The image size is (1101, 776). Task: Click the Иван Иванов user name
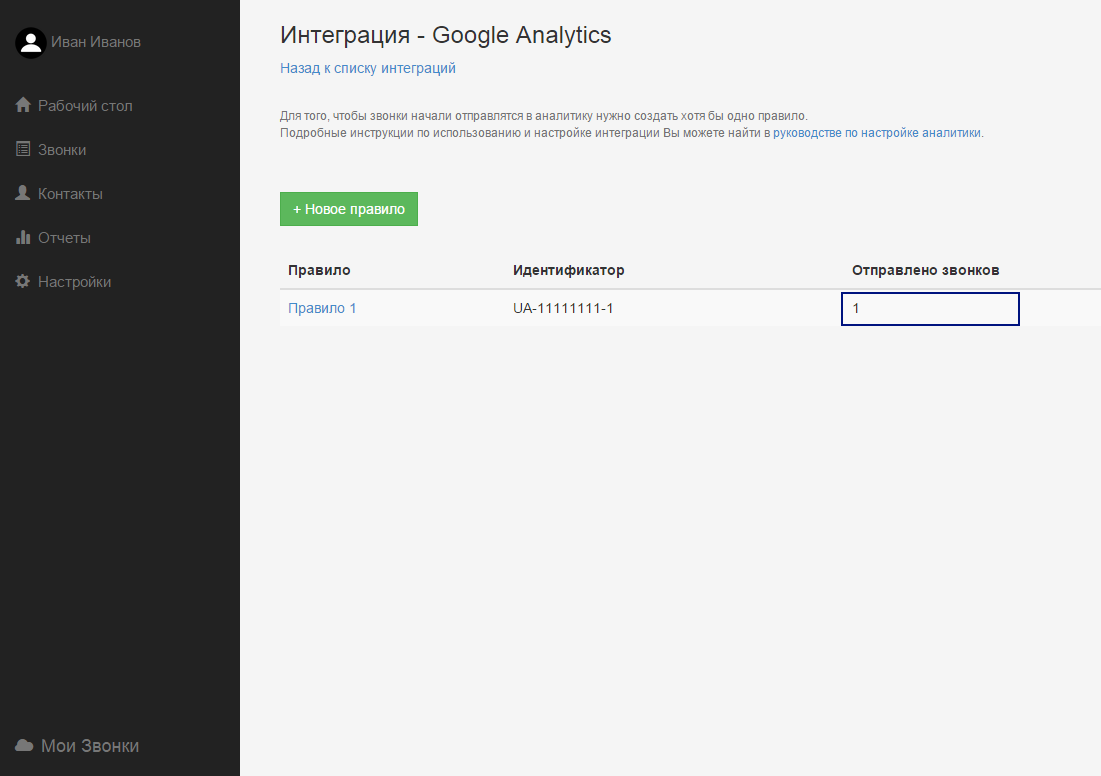click(95, 42)
